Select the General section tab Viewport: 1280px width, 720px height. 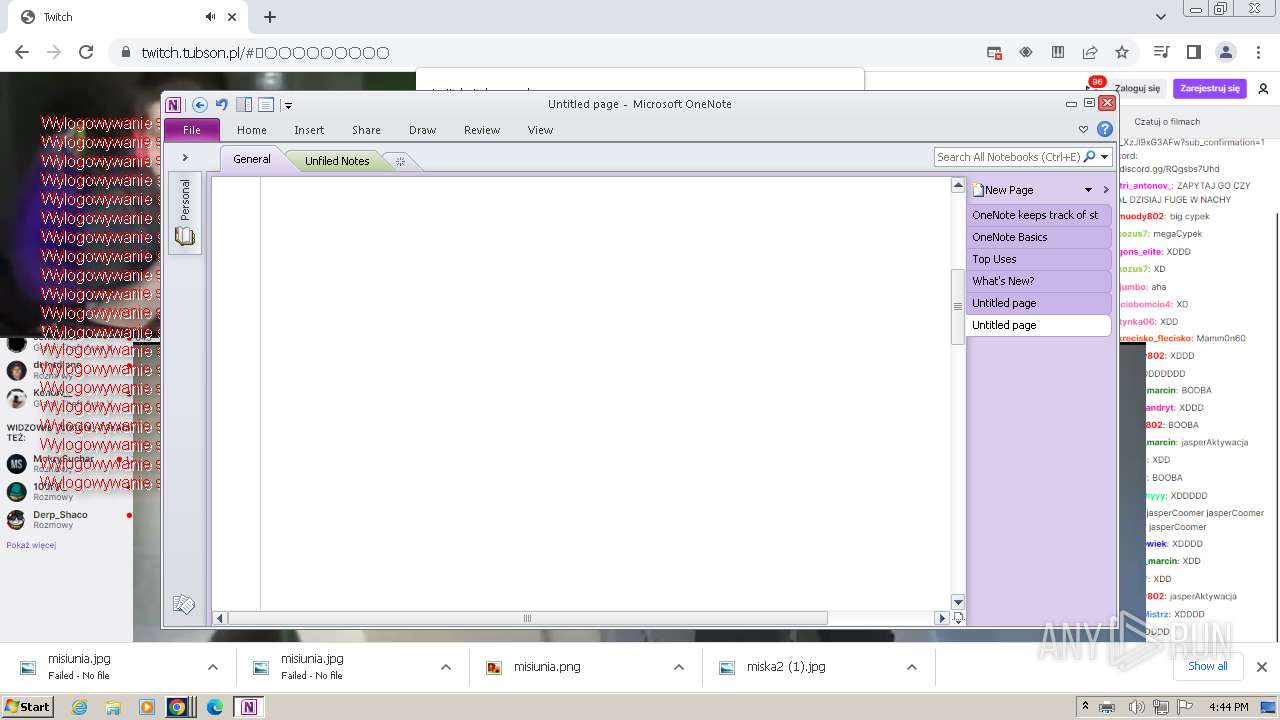click(x=252, y=159)
